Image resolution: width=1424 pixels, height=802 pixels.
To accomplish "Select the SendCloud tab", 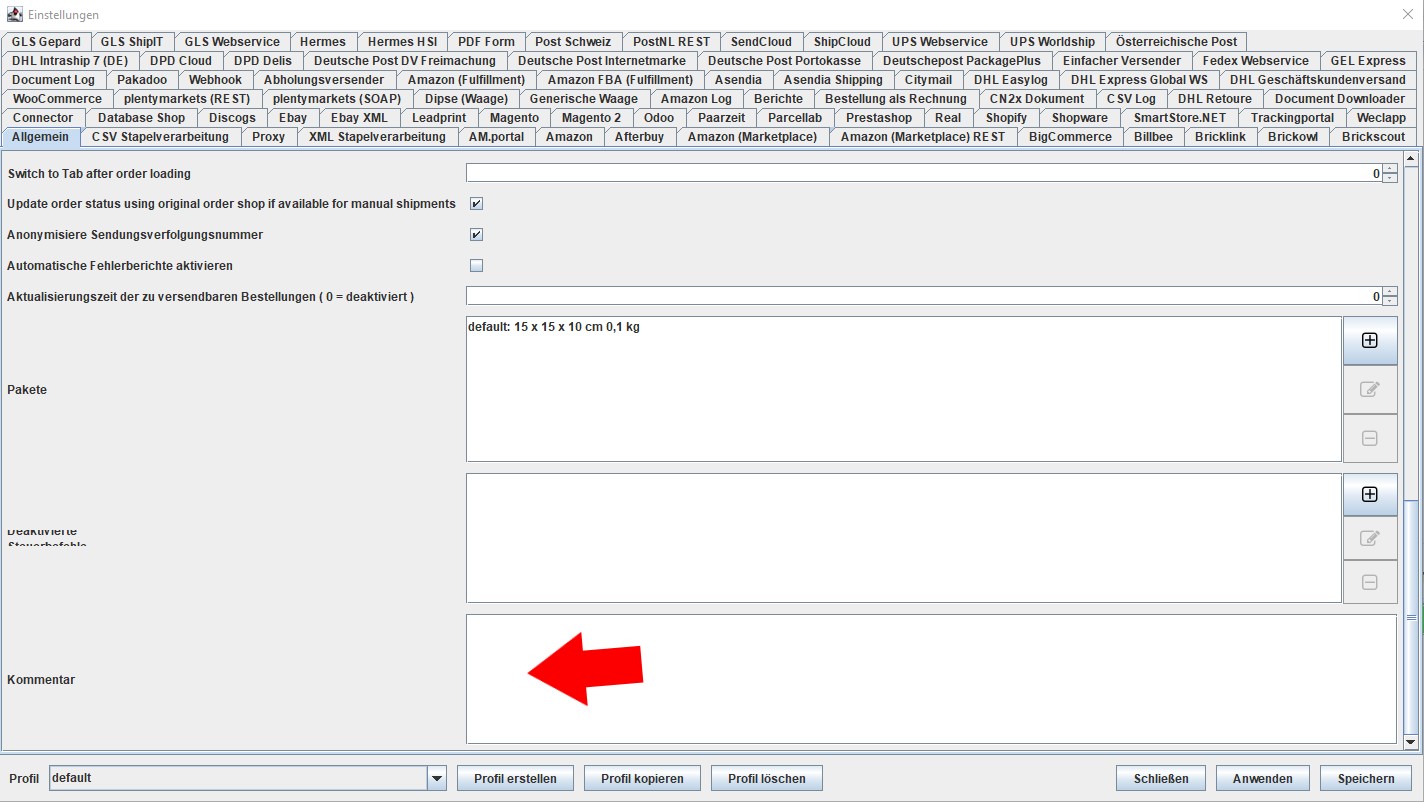I will (761, 42).
